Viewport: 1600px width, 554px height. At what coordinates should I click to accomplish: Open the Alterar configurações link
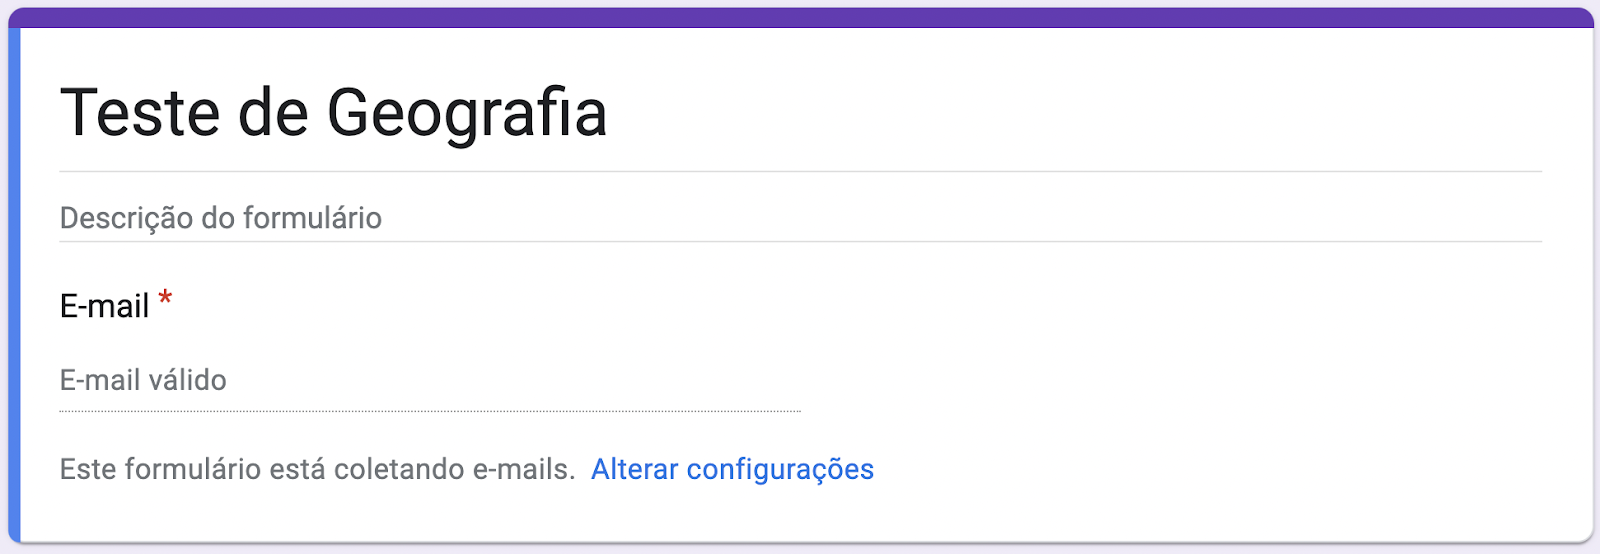coord(732,469)
